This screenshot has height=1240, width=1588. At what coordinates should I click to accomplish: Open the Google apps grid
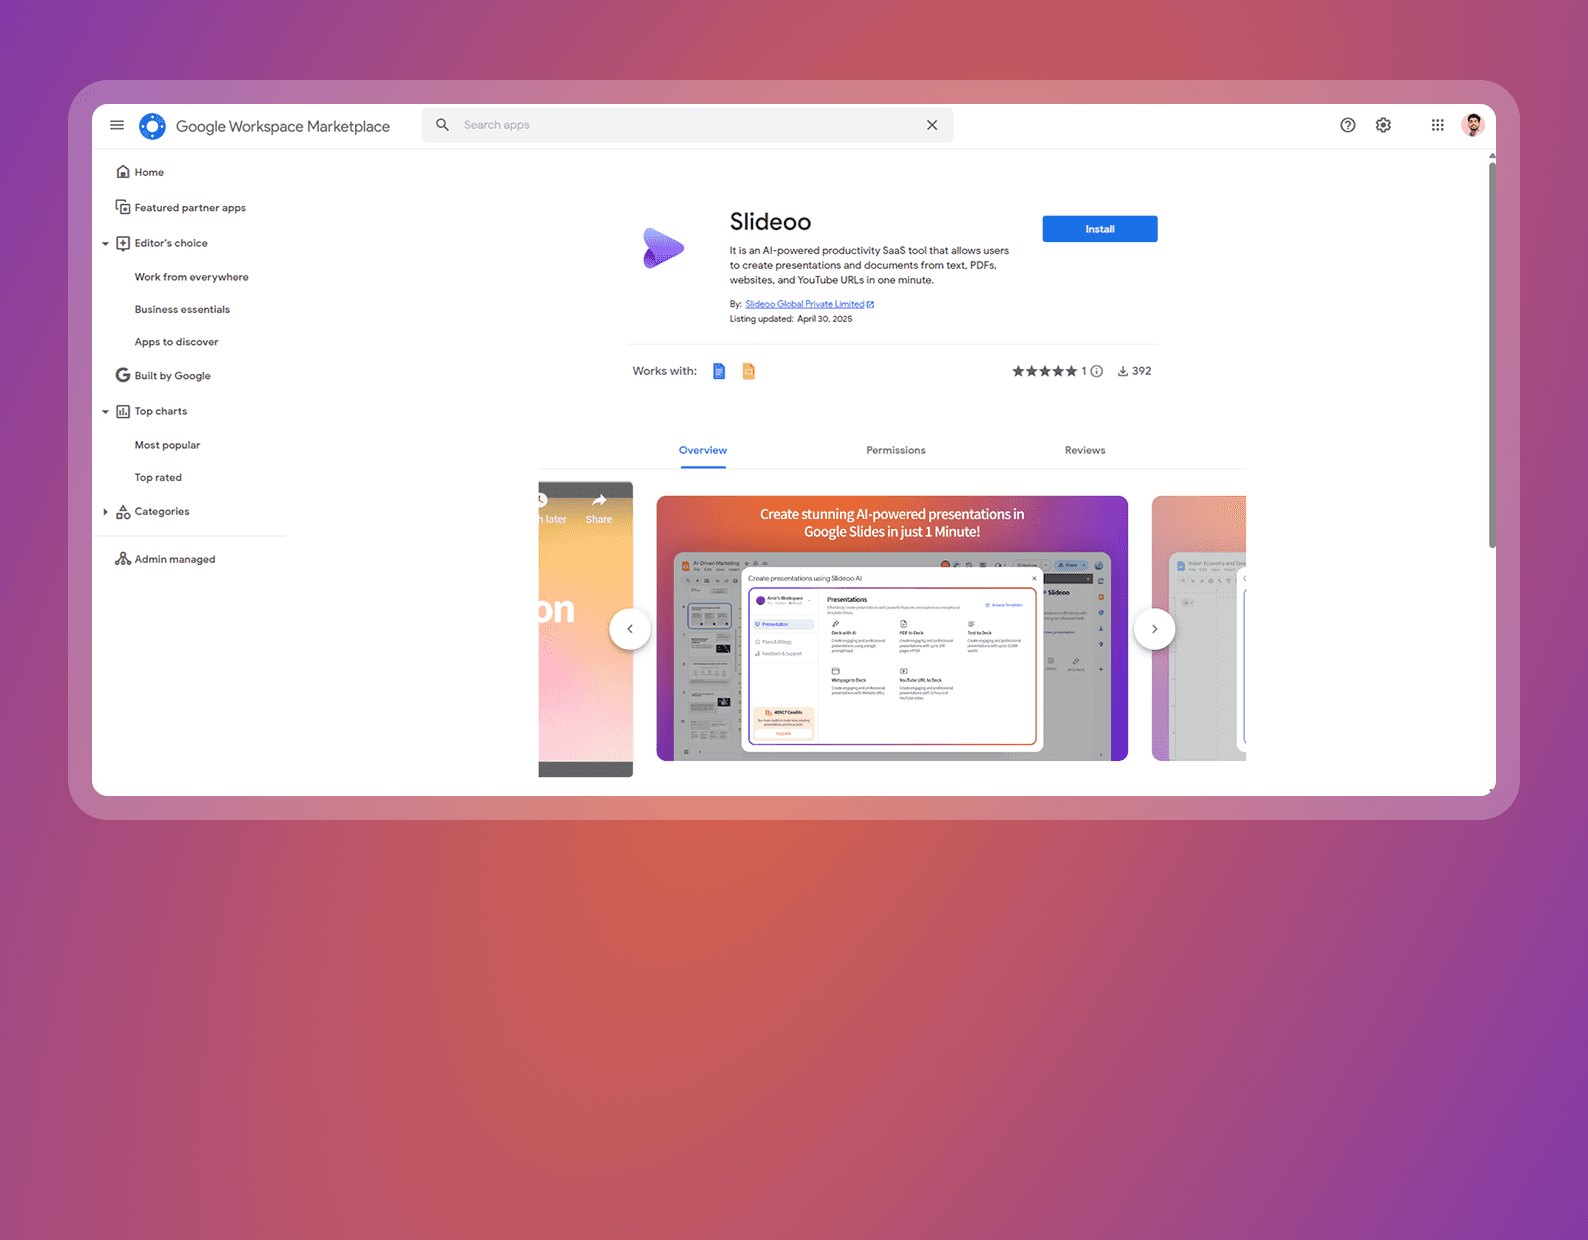(1437, 125)
